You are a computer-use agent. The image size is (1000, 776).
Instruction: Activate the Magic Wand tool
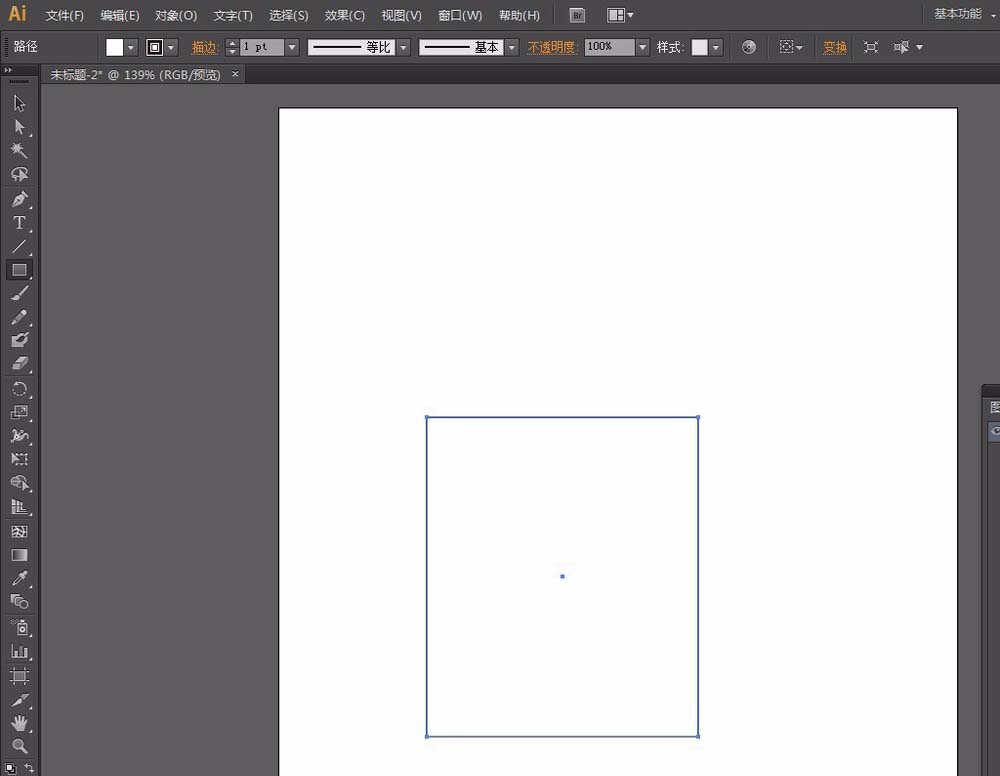[x=19, y=150]
